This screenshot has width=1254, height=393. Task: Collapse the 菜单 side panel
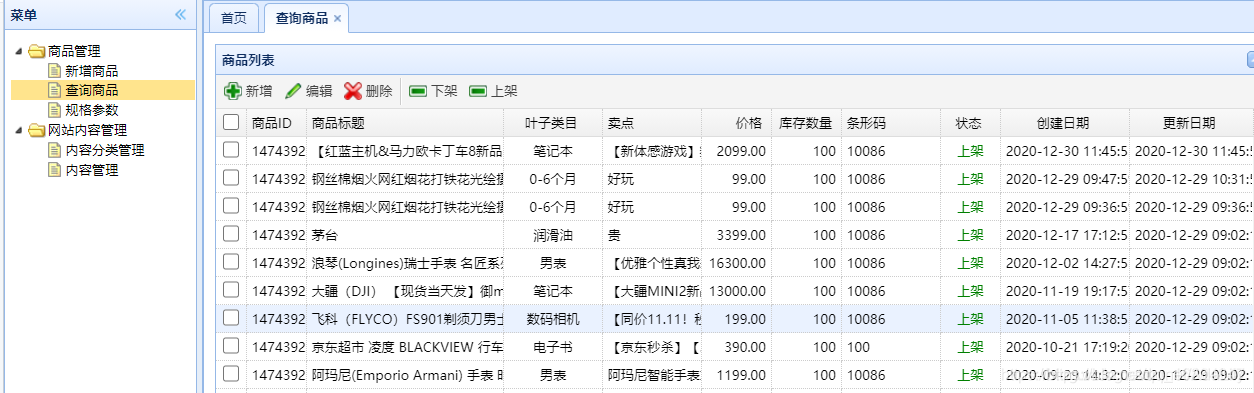click(x=180, y=14)
